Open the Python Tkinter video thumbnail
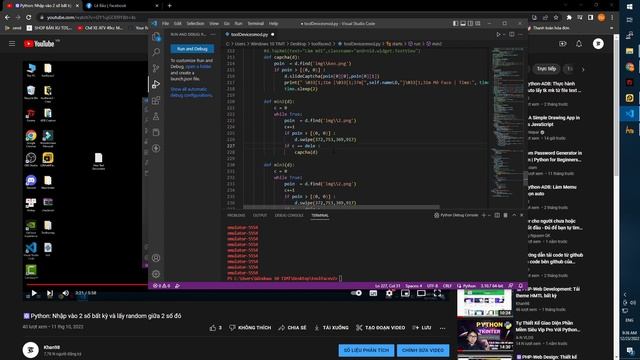 click(x=484, y=336)
